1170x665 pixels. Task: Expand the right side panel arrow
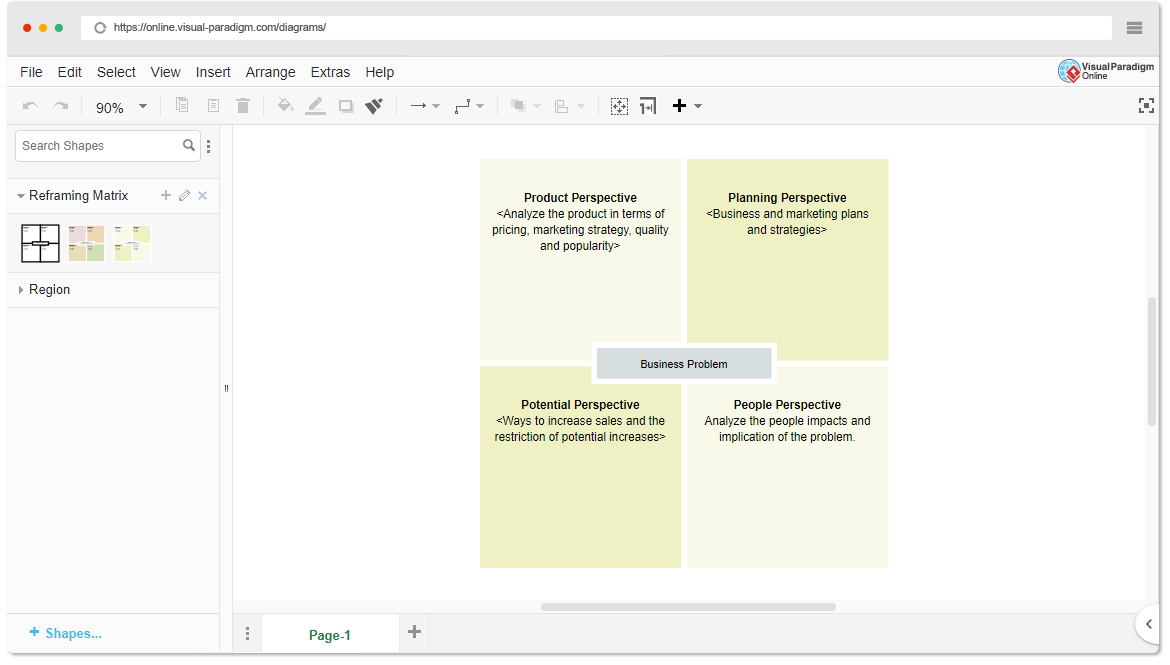1148,624
